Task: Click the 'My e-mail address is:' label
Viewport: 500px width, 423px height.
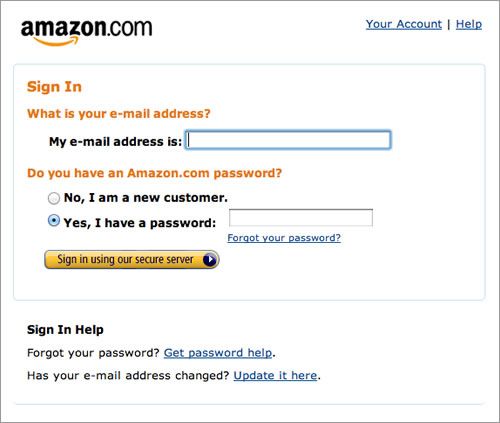Action: [x=115, y=142]
